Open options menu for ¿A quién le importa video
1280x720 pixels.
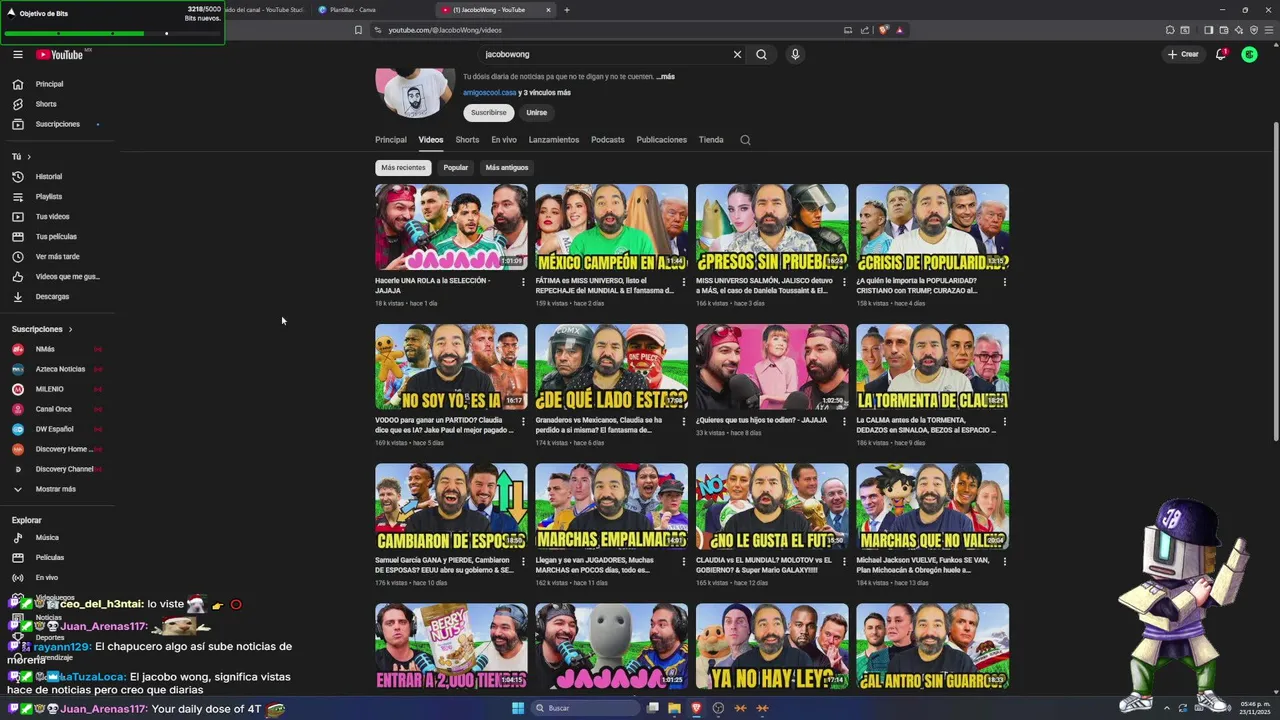[x=1005, y=282]
